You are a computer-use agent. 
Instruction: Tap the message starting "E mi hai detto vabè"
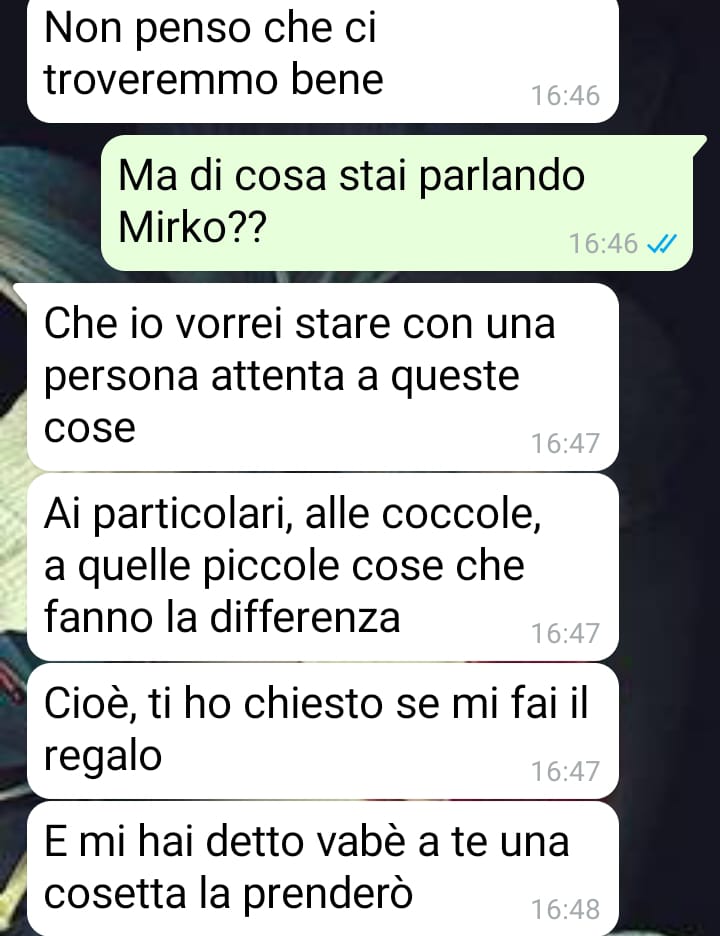323,869
